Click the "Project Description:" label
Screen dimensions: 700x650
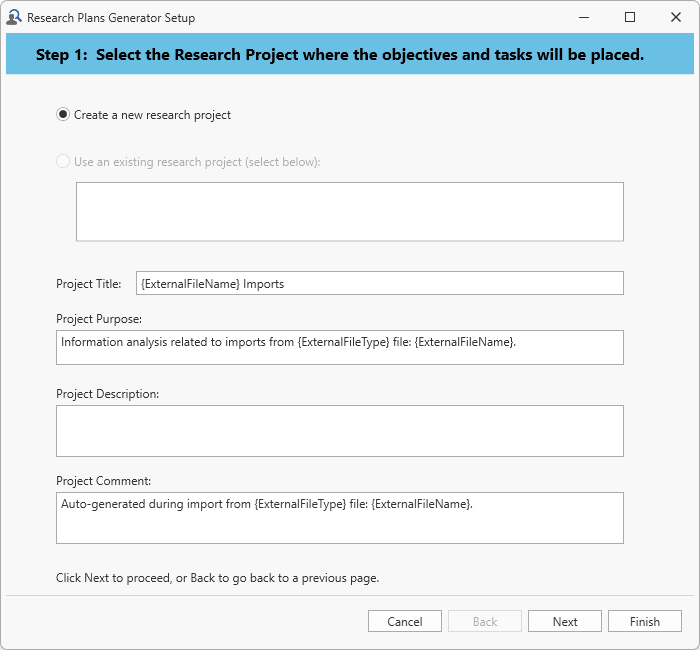pyautogui.click(x=107, y=394)
